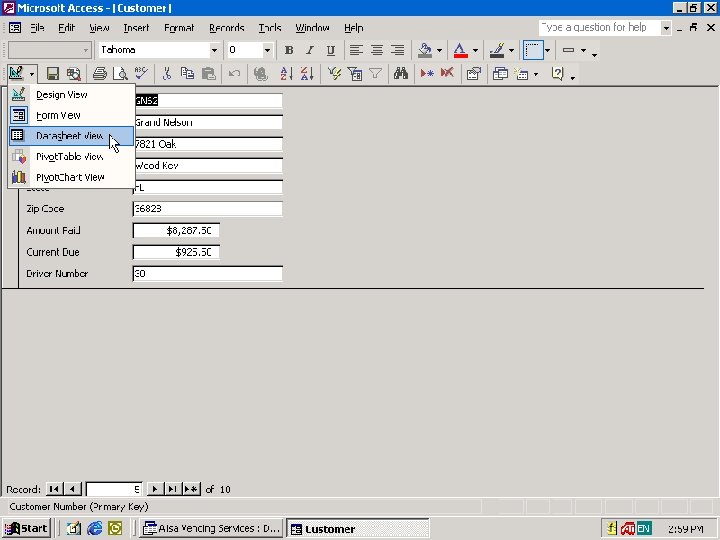
Task: Click the Database Window icon
Action: click(x=500, y=73)
